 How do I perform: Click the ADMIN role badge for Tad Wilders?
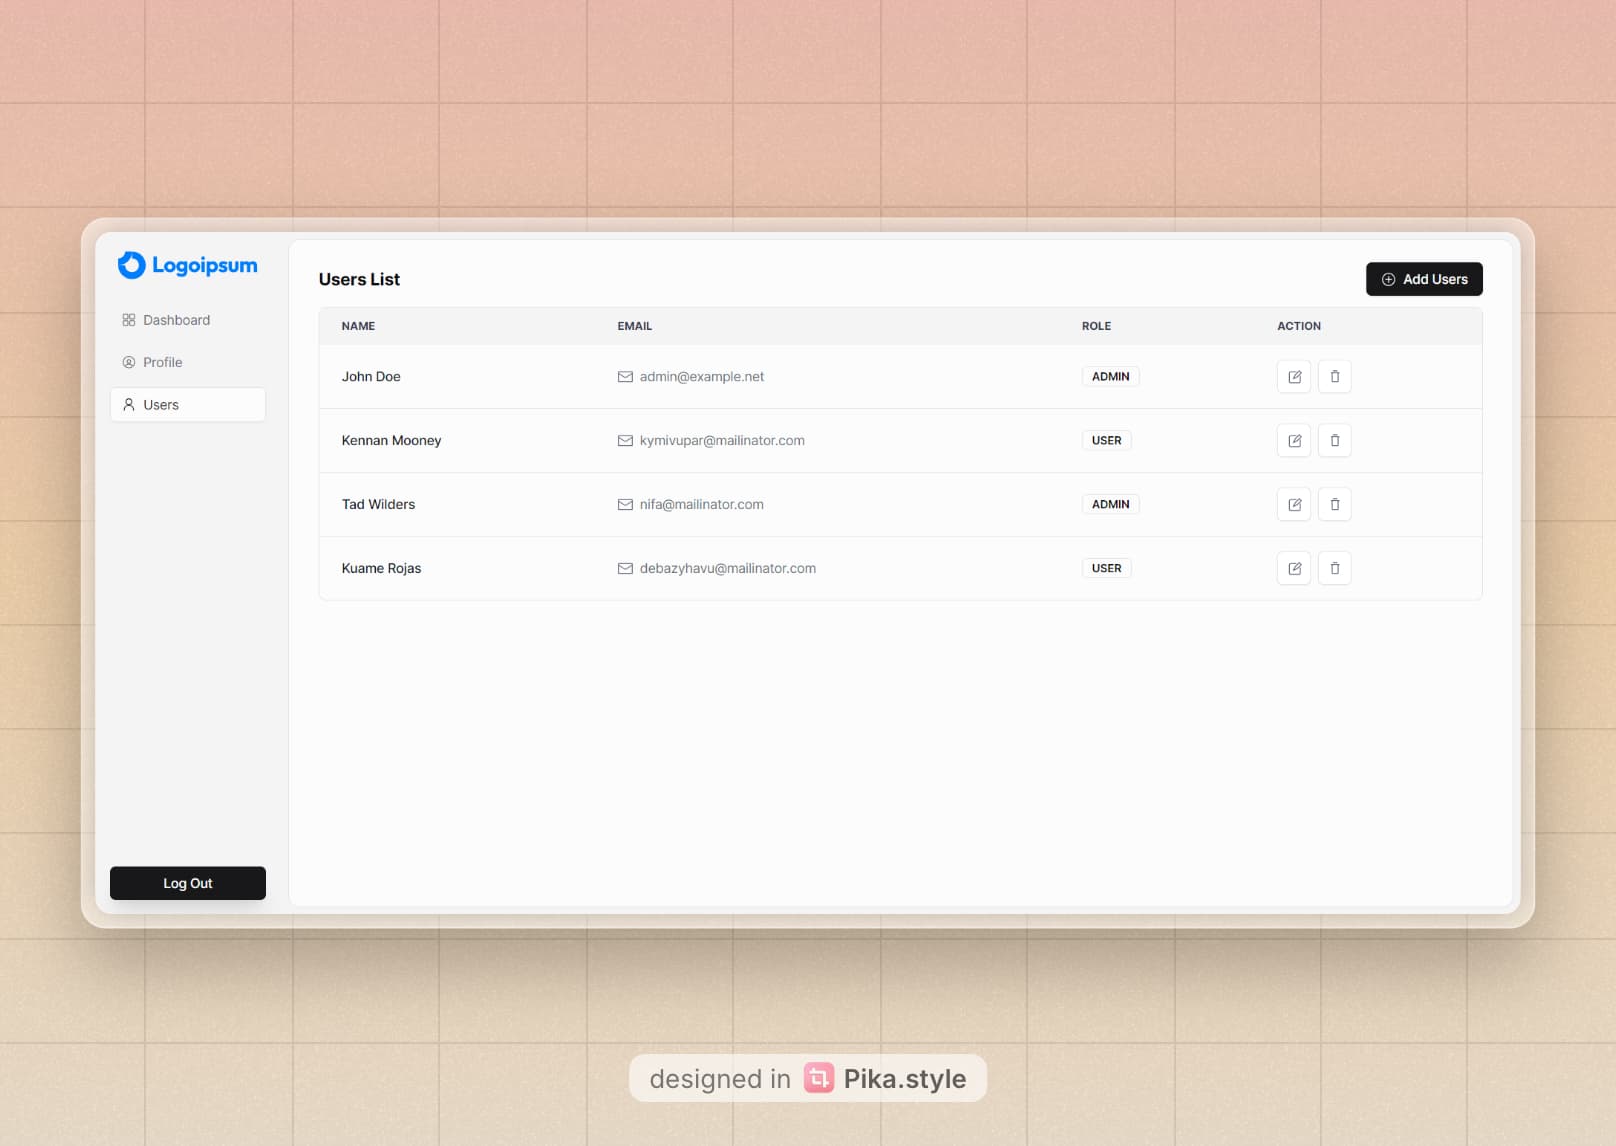click(1110, 504)
